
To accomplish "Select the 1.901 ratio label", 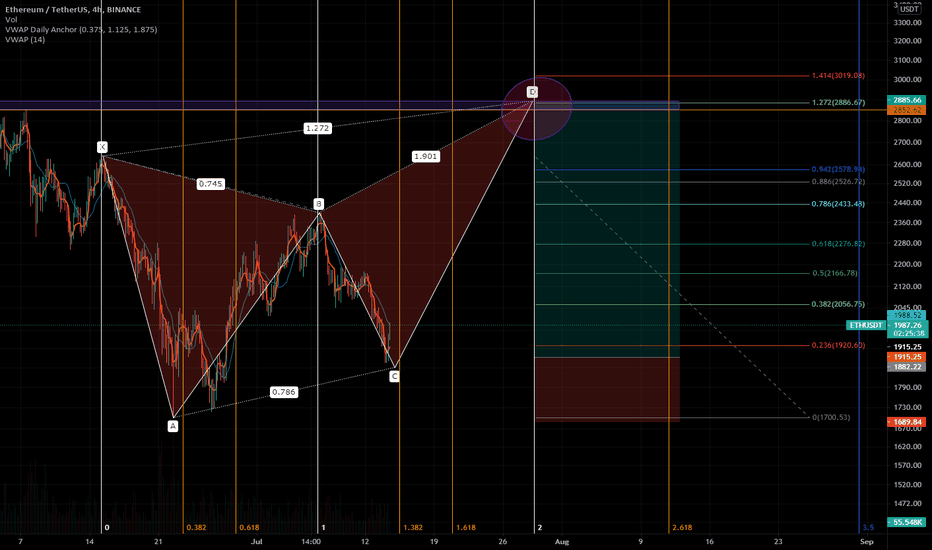I will click(426, 156).
